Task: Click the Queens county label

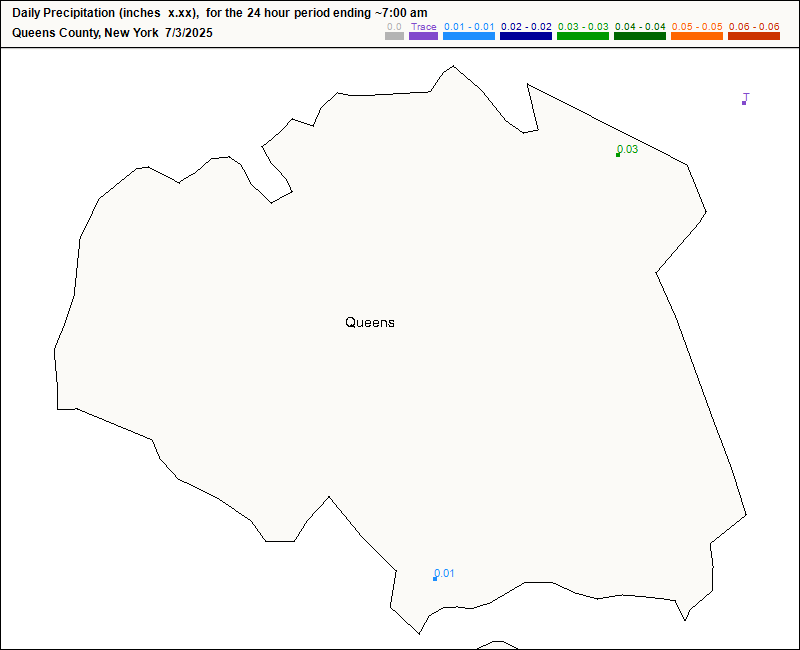Action: click(x=370, y=322)
